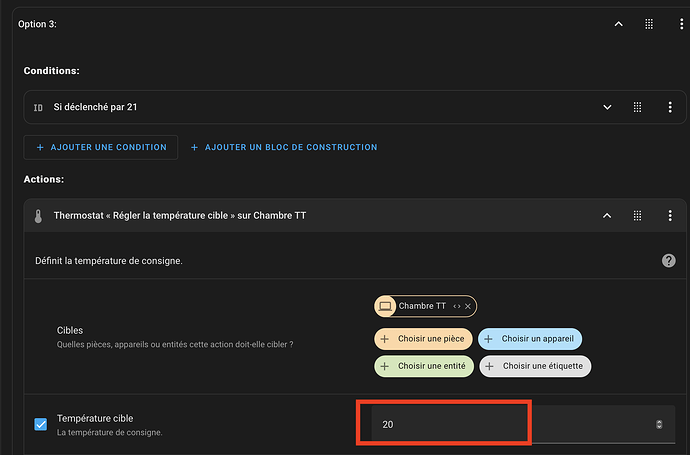The image size is (690, 455).
Task: Collapse the Thermostat action block
Action: [606, 215]
